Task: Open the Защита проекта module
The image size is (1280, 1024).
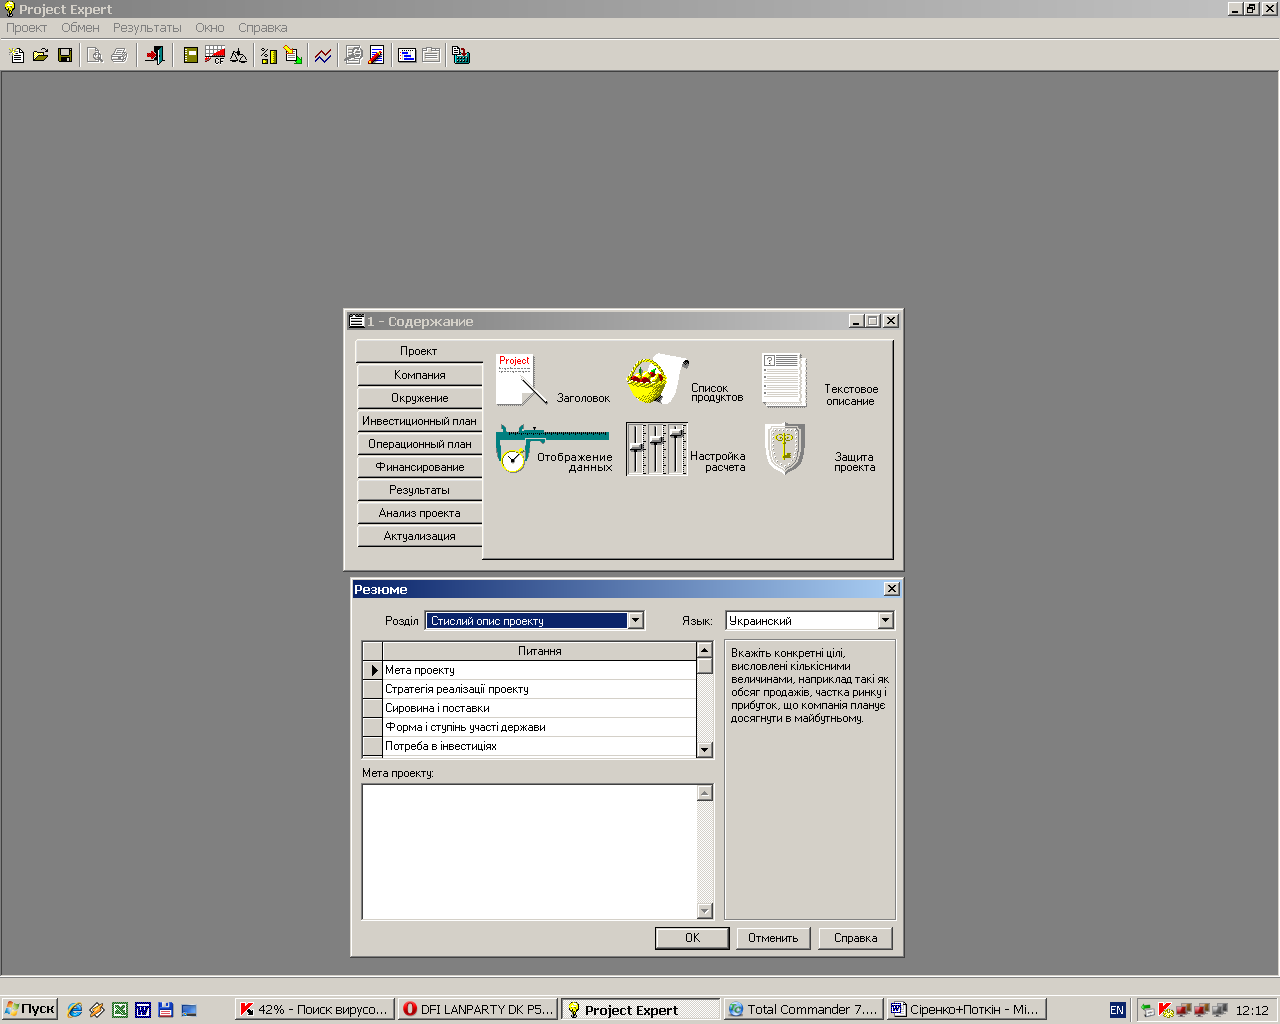Action: coord(820,449)
